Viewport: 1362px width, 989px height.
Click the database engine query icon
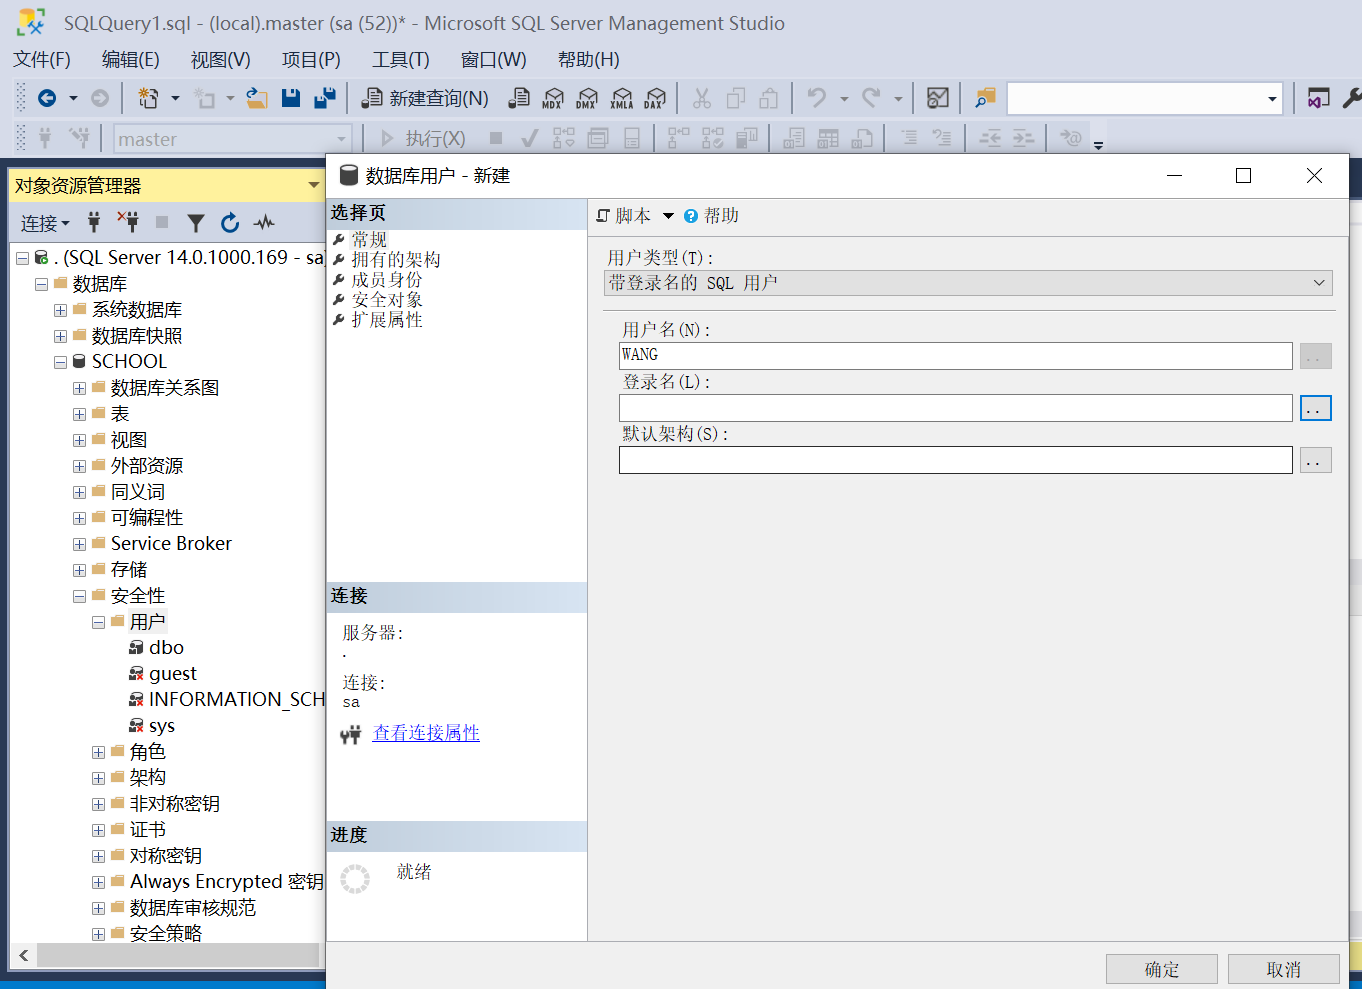[519, 98]
